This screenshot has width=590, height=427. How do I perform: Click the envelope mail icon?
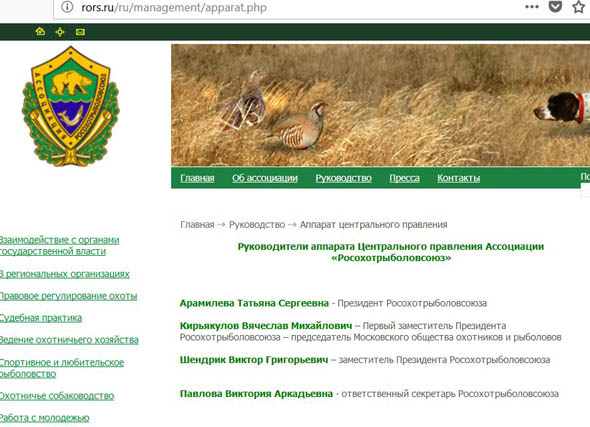[80, 32]
